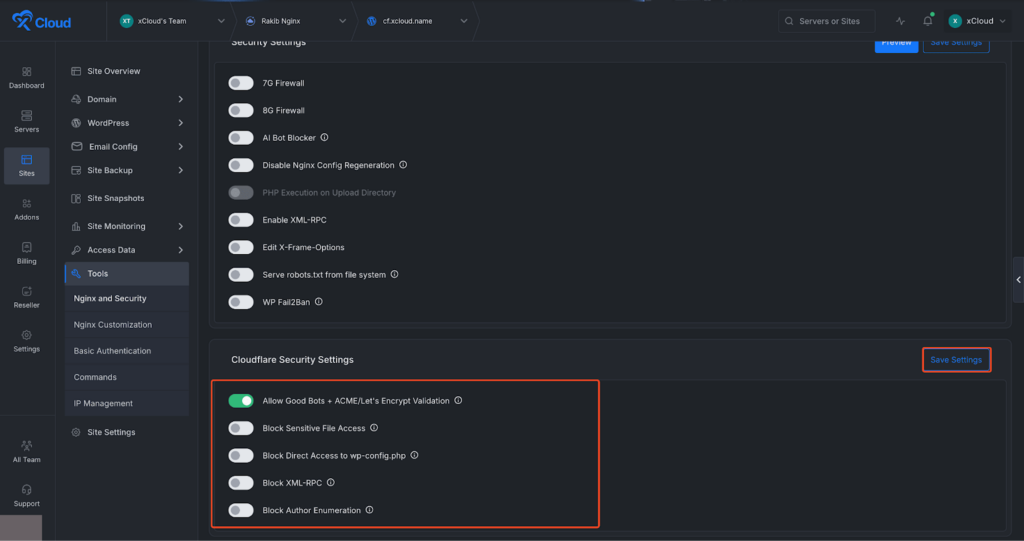
Task: Click the Servers or Sites search field
Action: tap(827, 21)
